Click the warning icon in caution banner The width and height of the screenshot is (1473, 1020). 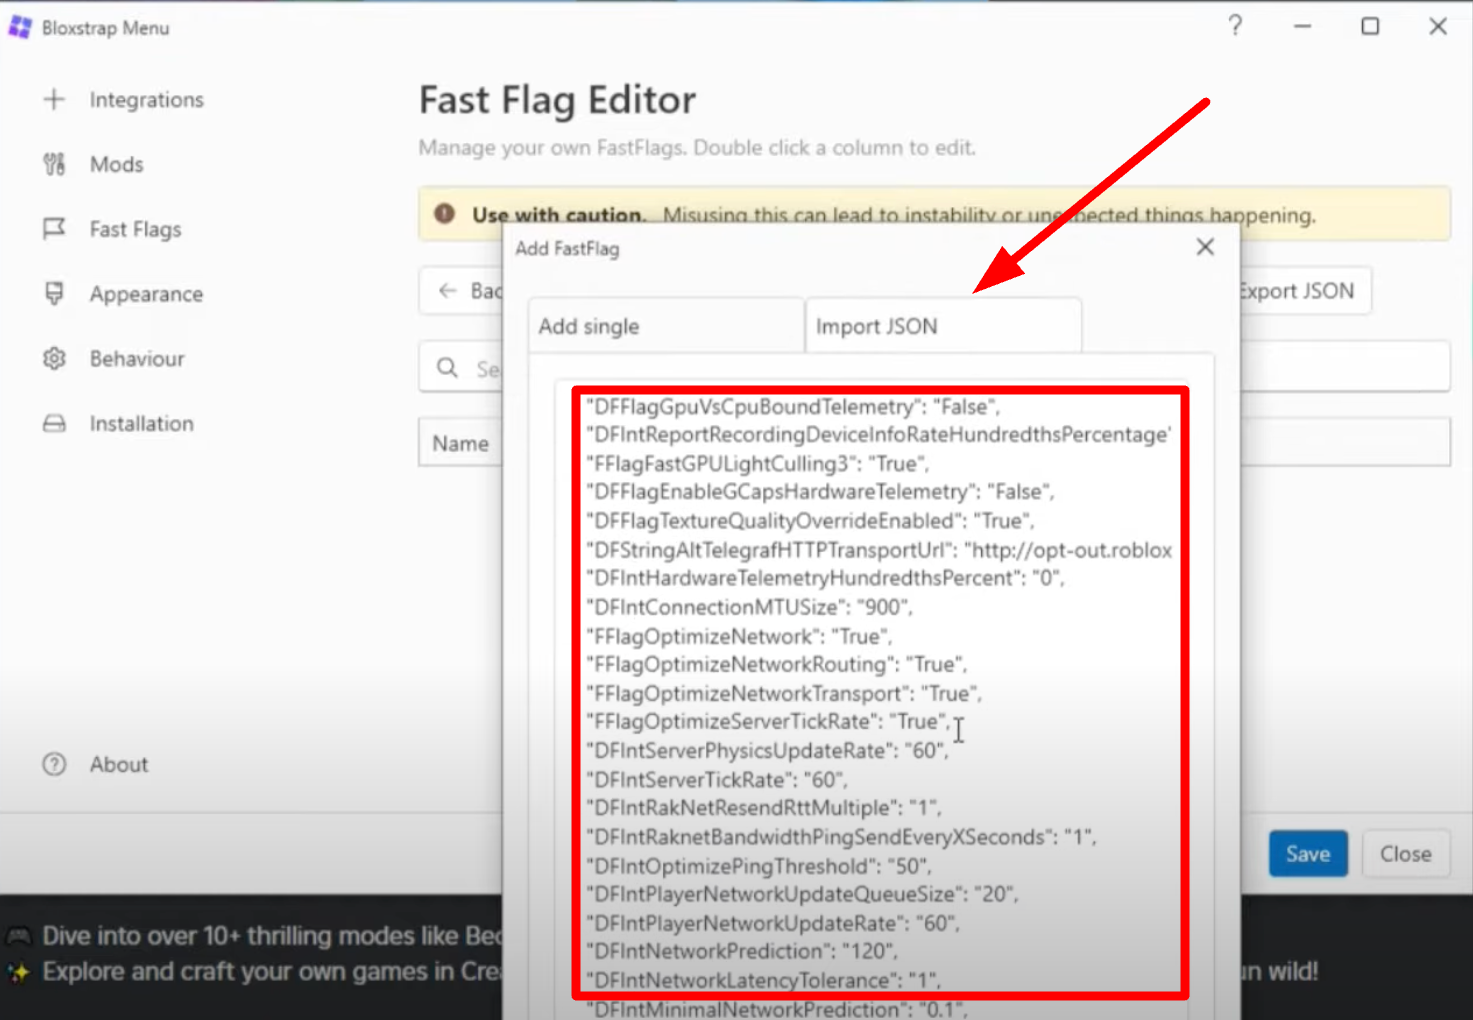click(445, 214)
